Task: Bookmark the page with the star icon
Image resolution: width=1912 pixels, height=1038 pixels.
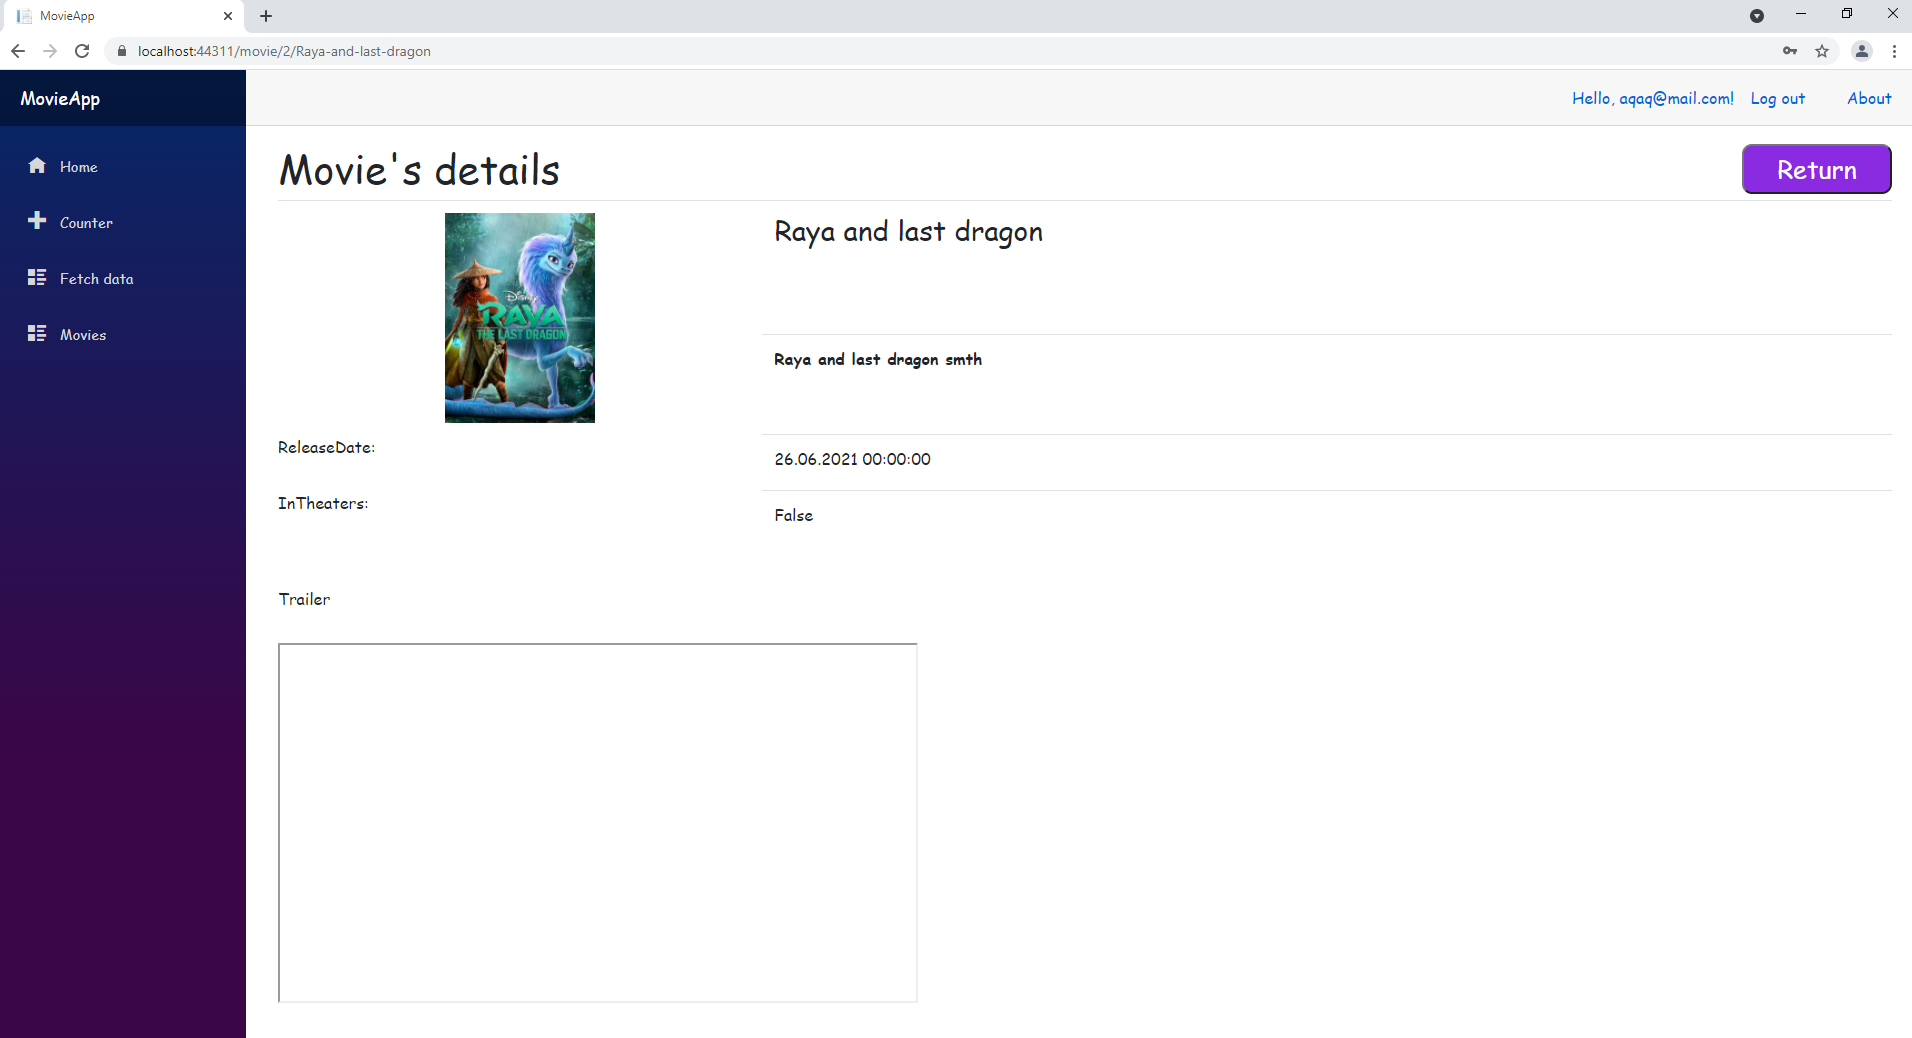Action: [x=1822, y=50]
